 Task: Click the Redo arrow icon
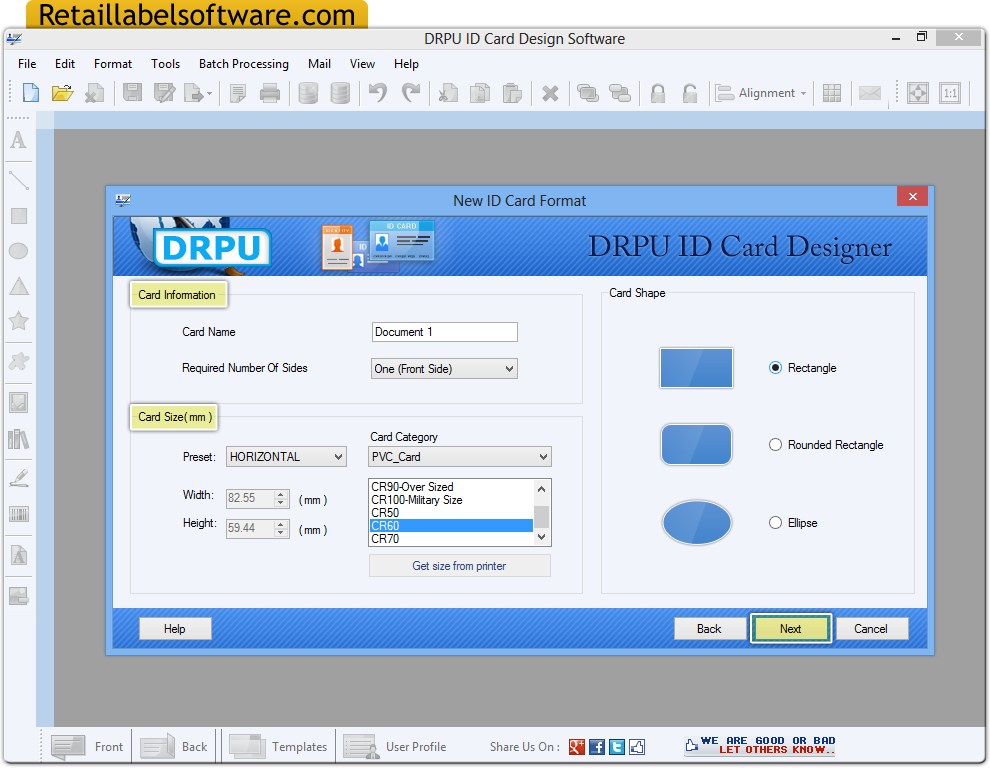410,93
